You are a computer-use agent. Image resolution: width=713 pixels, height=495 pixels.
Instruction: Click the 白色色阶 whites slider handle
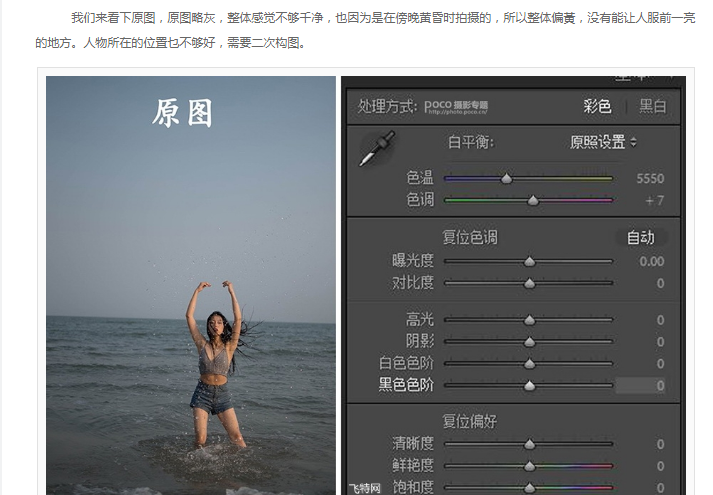tap(529, 364)
